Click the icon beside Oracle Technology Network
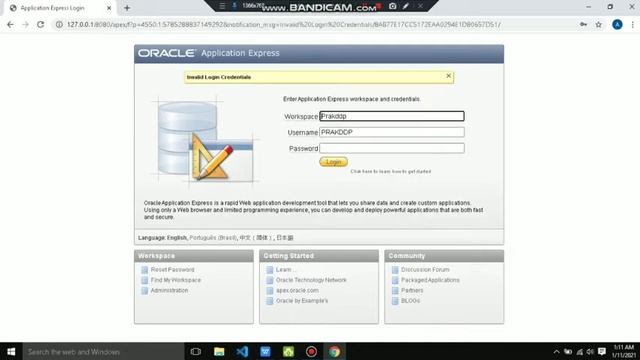640x360 pixels. 270,280
